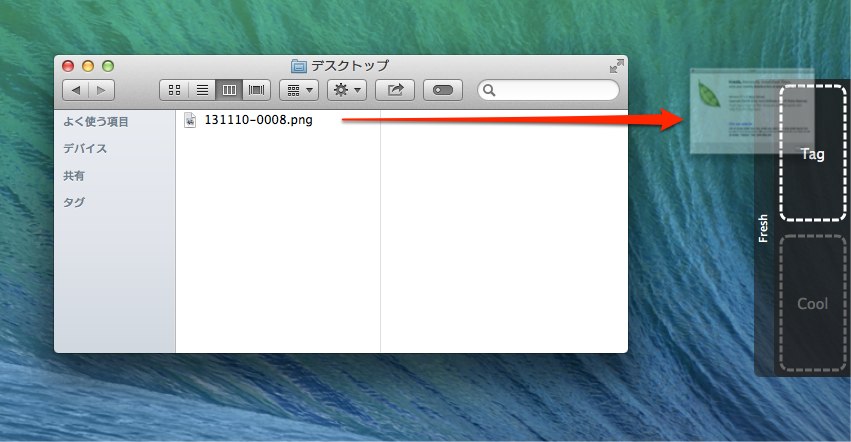Viewport: 851px width, 442px height.
Task: Switch Finder to Cover Flow view
Action: pos(257,90)
